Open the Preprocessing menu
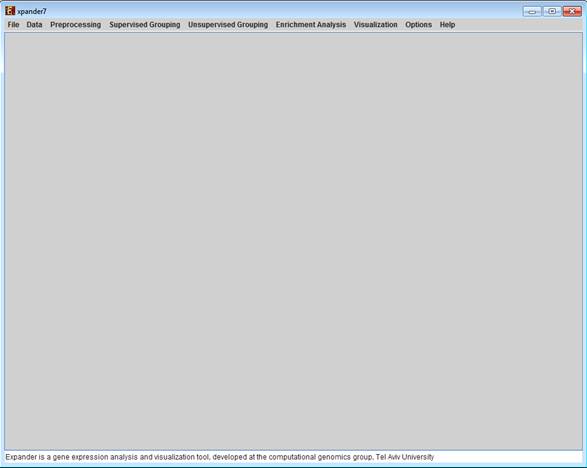Image resolution: width=587 pixels, height=468 pixels. tap(76, 25)
